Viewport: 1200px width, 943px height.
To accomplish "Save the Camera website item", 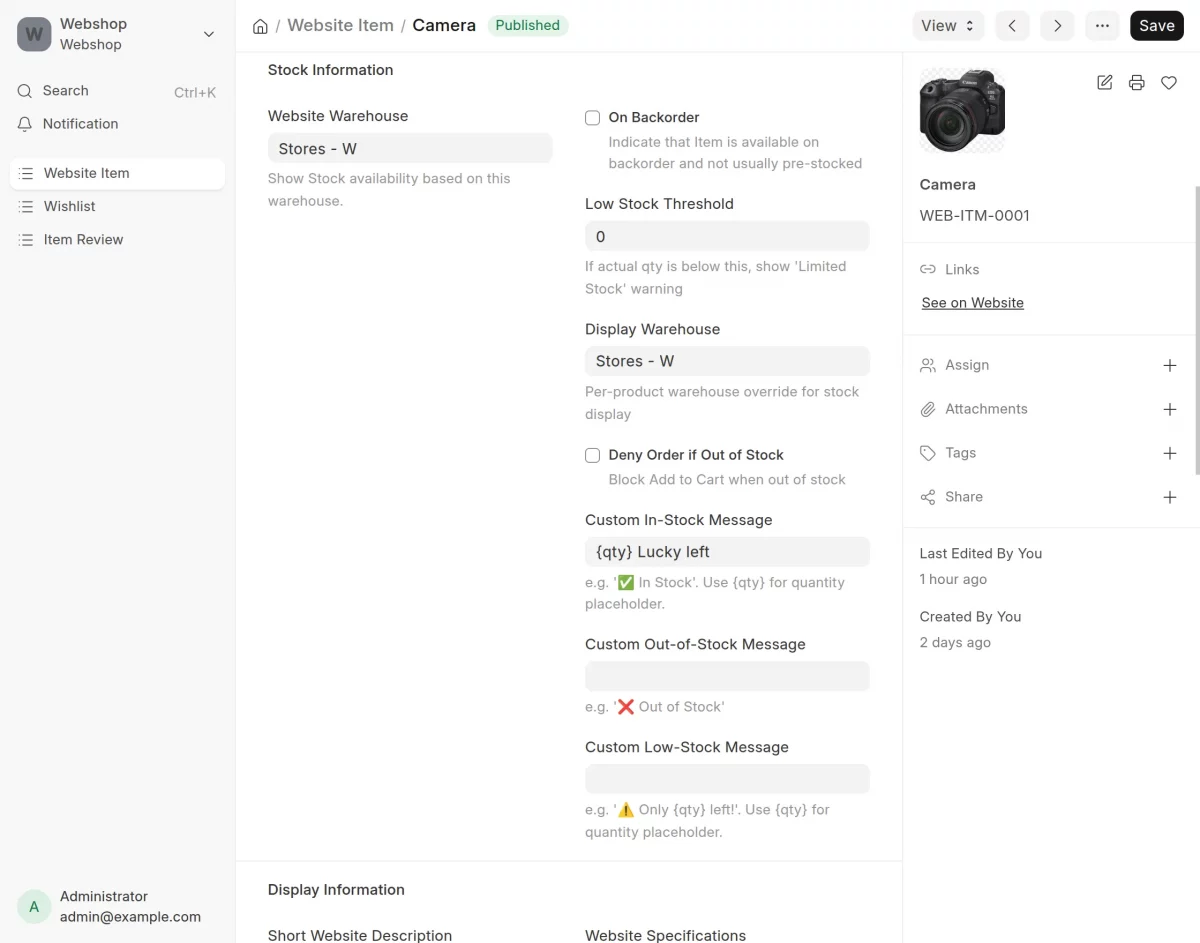I will click(1157, 26).
